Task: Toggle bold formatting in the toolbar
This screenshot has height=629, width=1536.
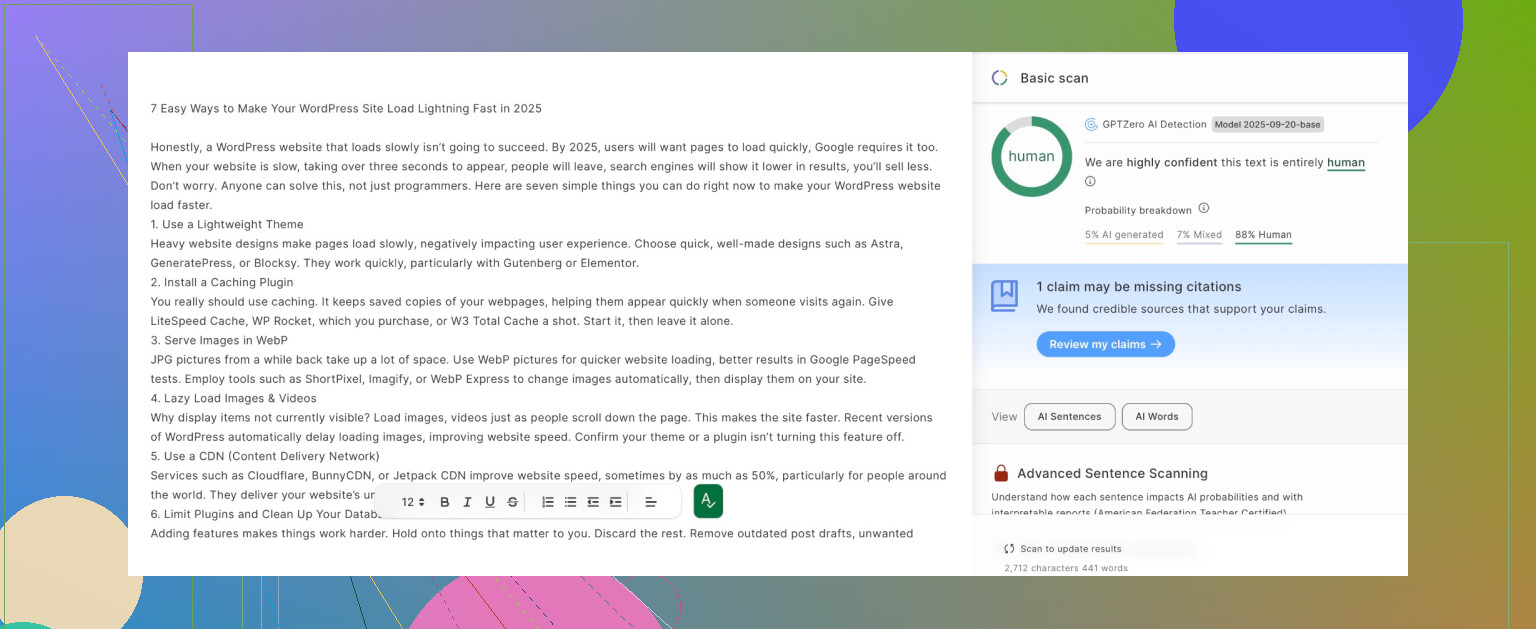Action: pos(445,502)
